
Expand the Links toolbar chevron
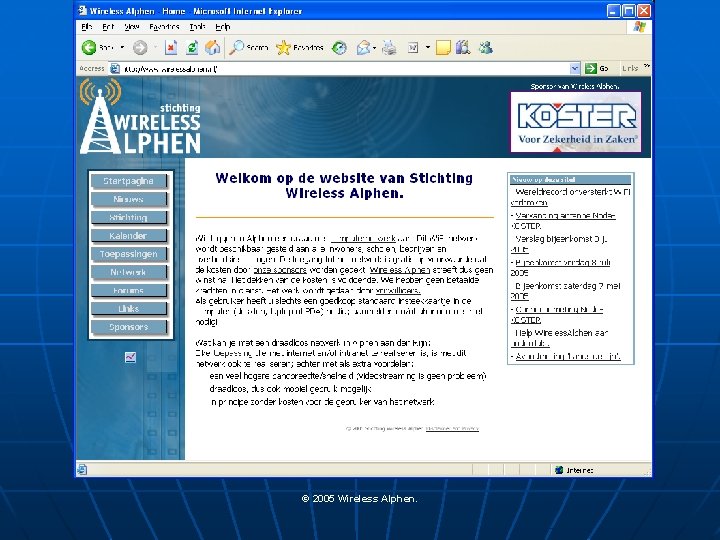click(x=647, y=67)
